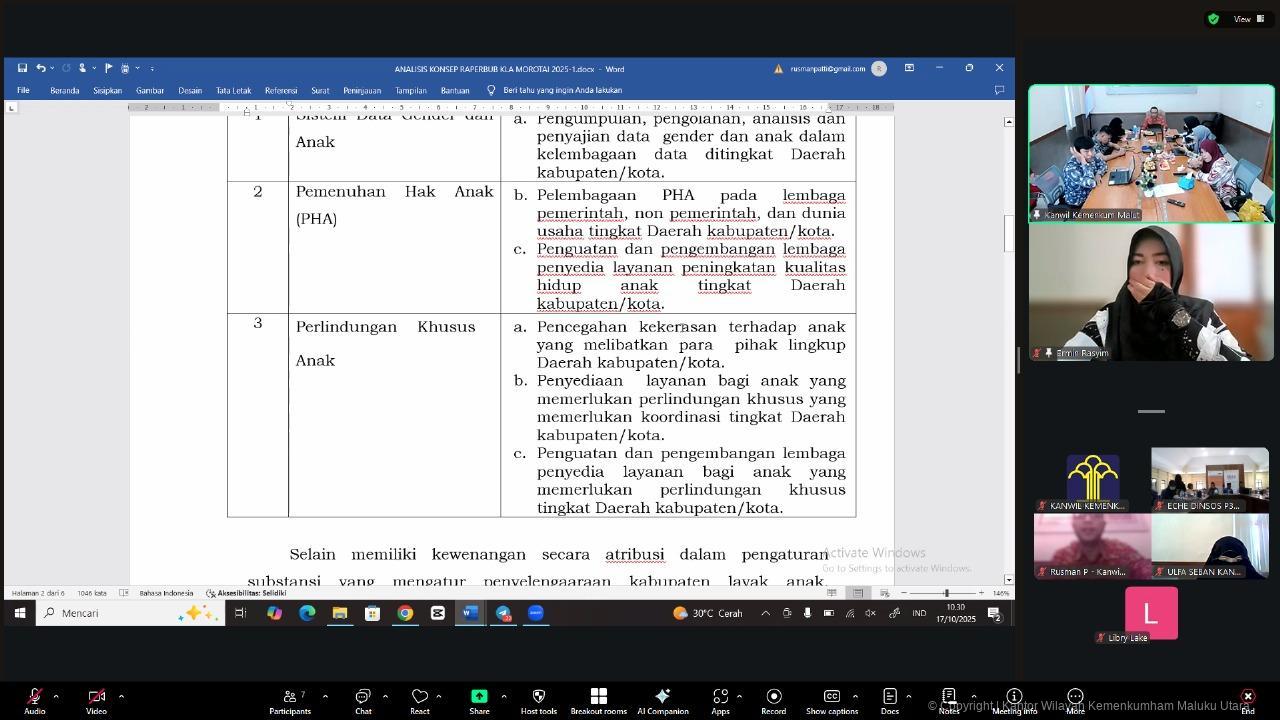Open the Participants list
The width and height of the screenshot is (1280, 720).
289,697
